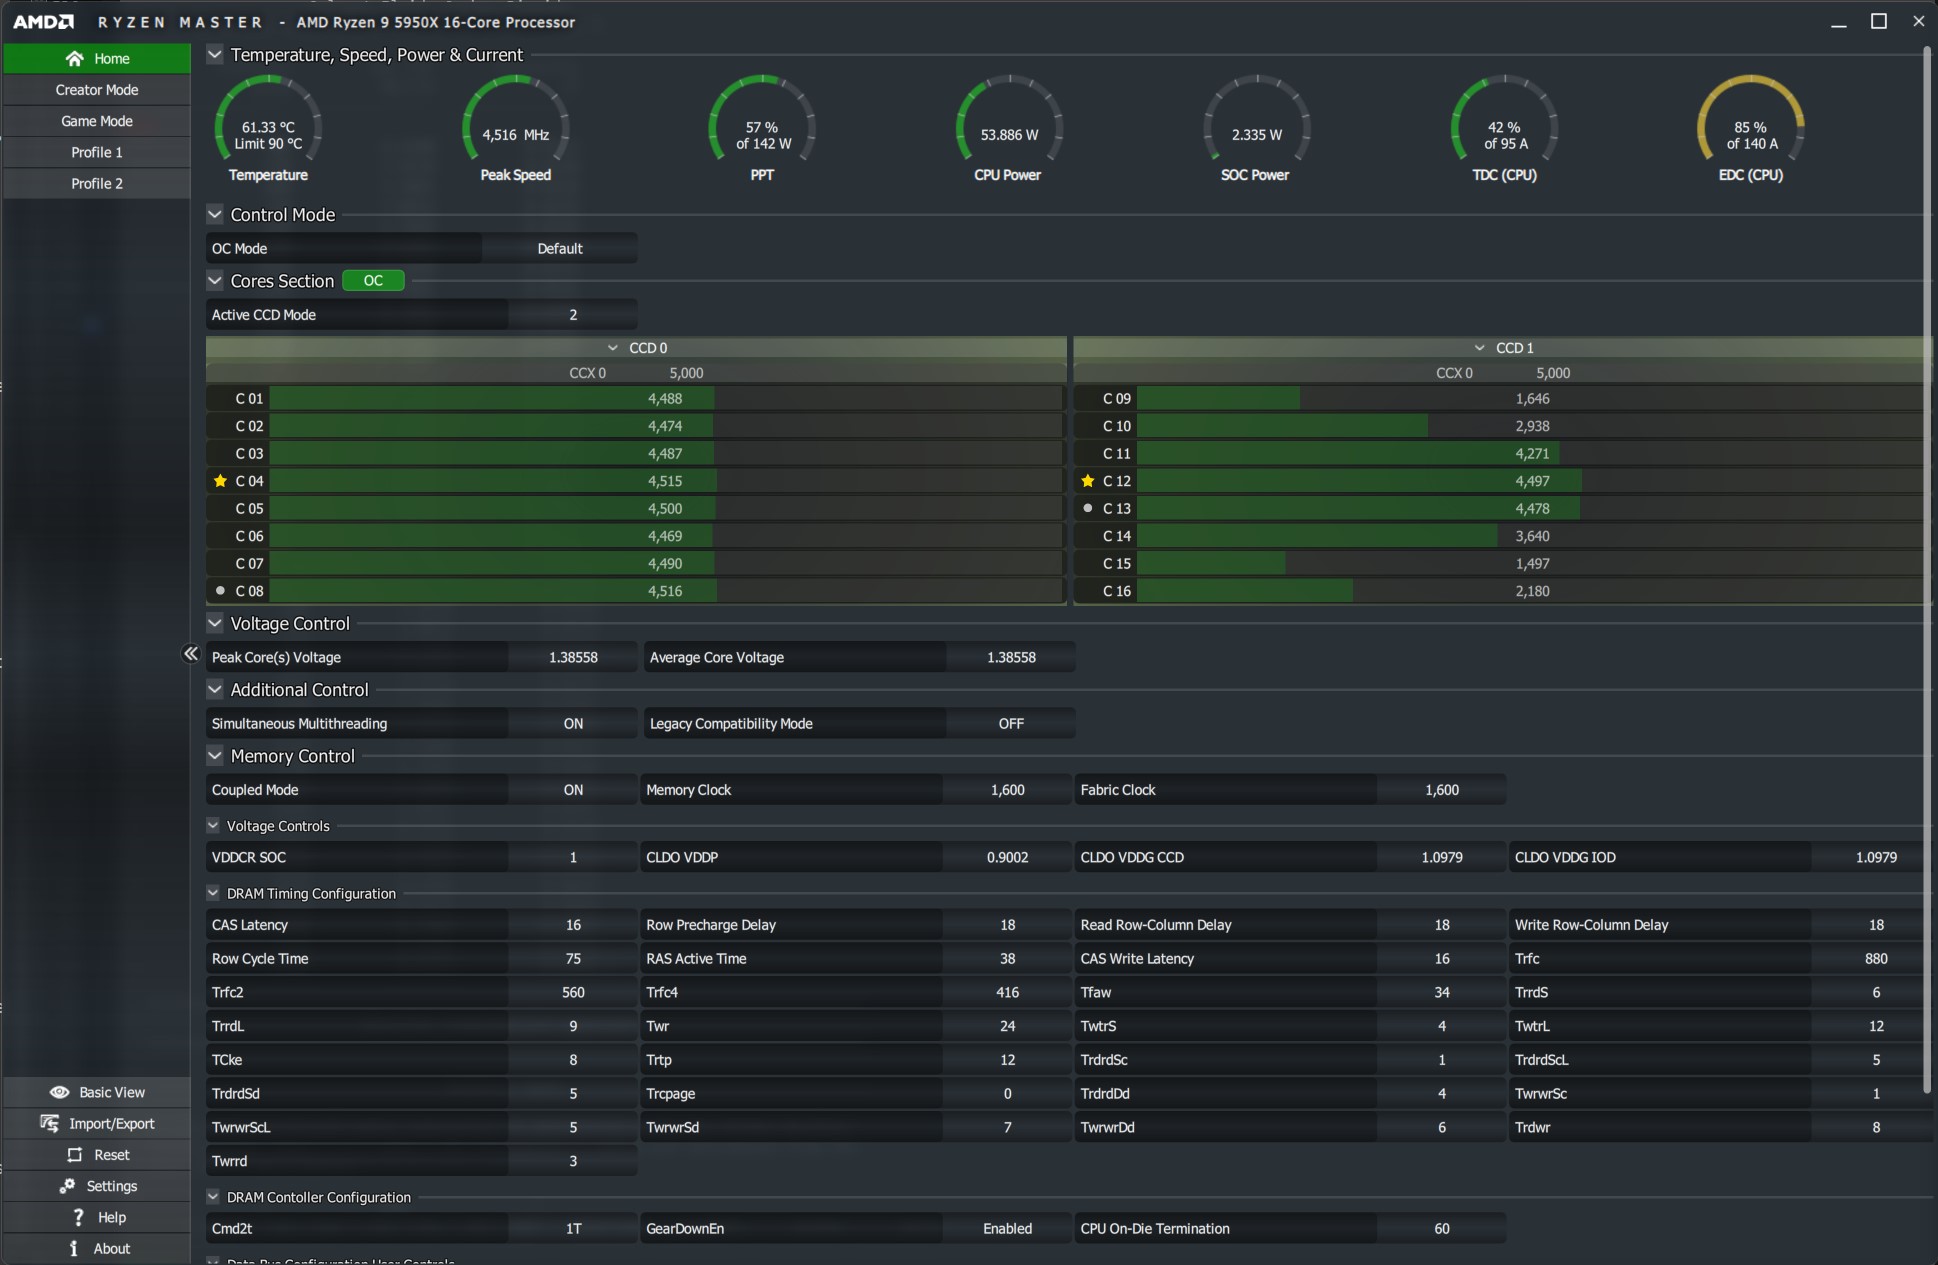Click the Help question mark icon

click(x=79, y=1217)
